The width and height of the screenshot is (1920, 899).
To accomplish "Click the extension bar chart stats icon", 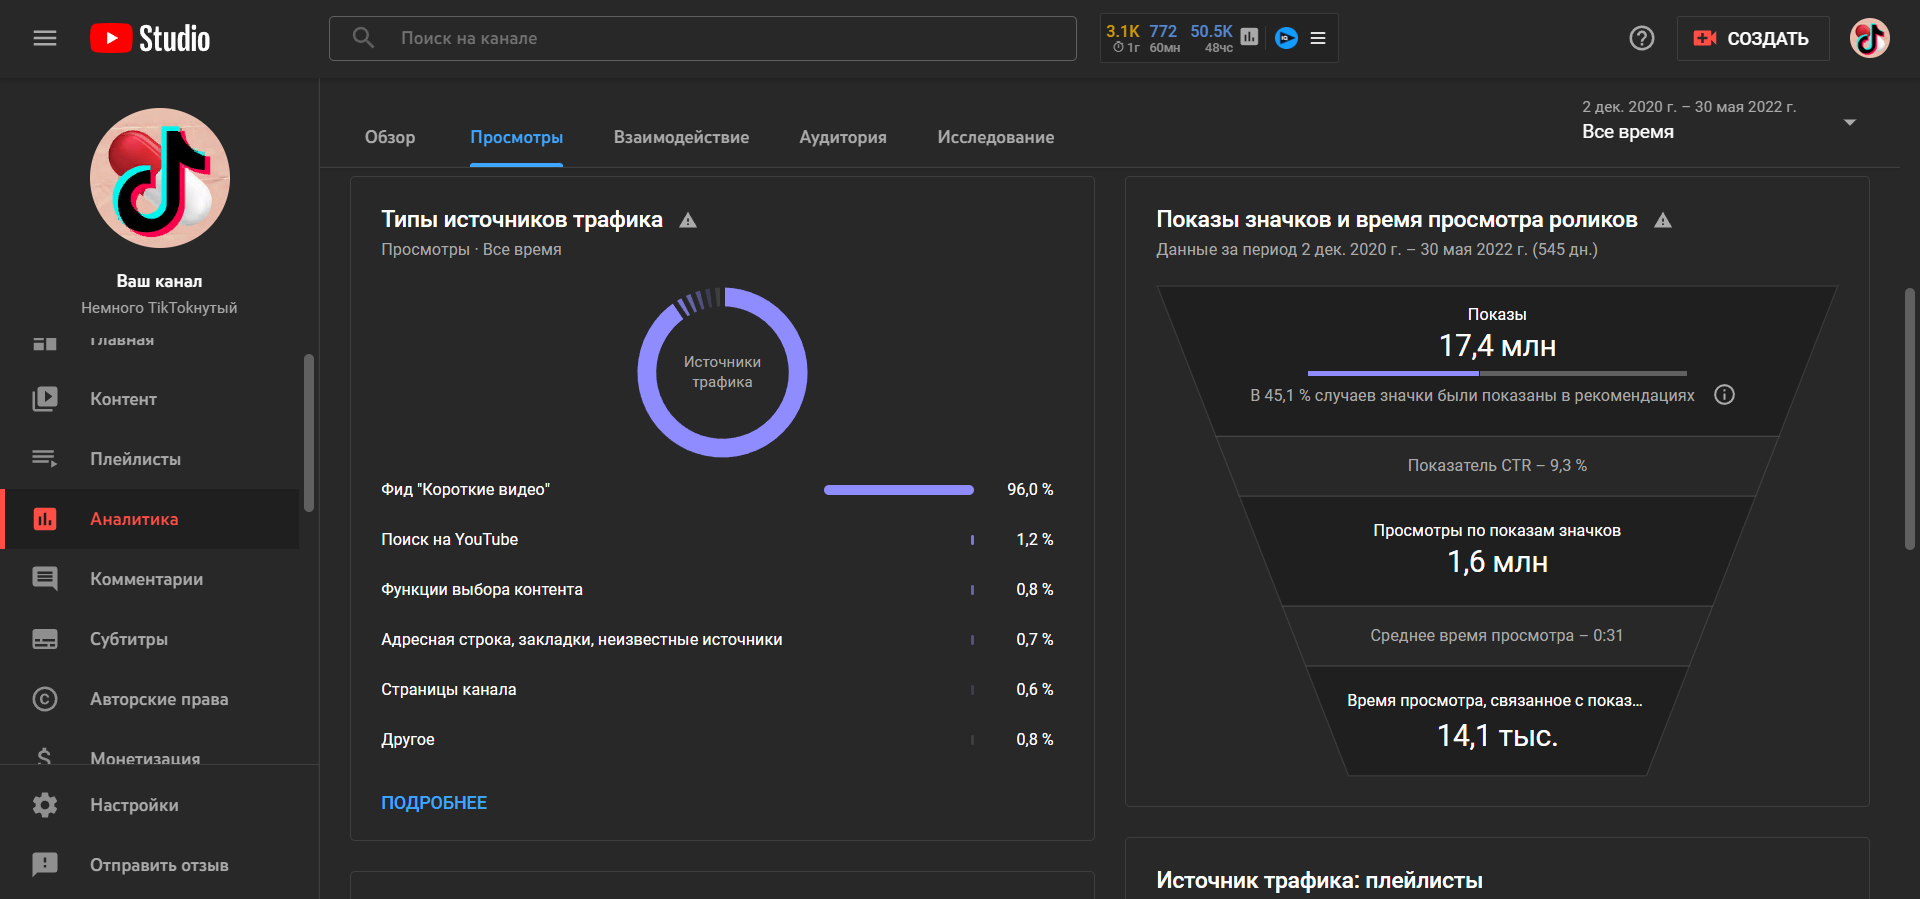I will [1249, 37].
